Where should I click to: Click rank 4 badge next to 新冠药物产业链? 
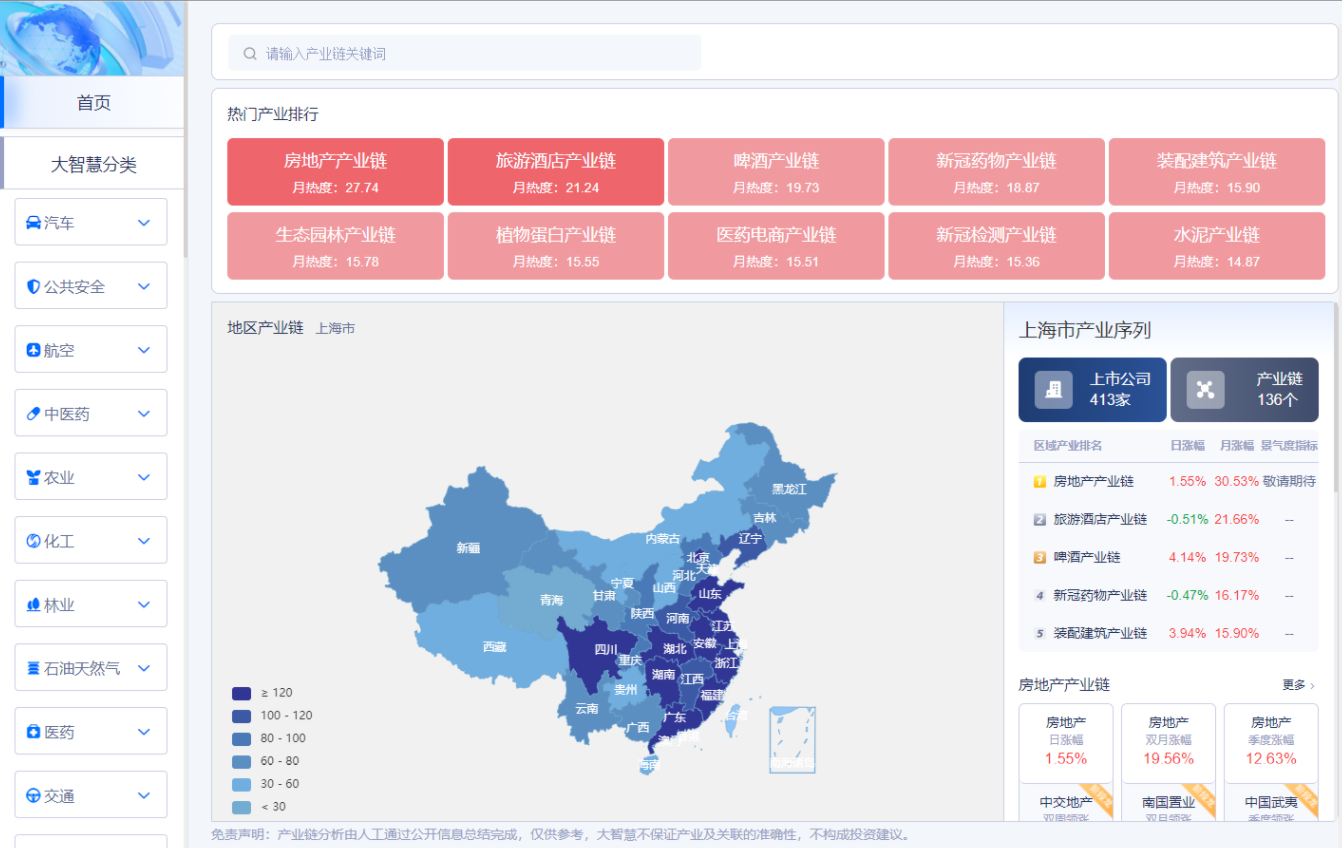click(1040, 595)
